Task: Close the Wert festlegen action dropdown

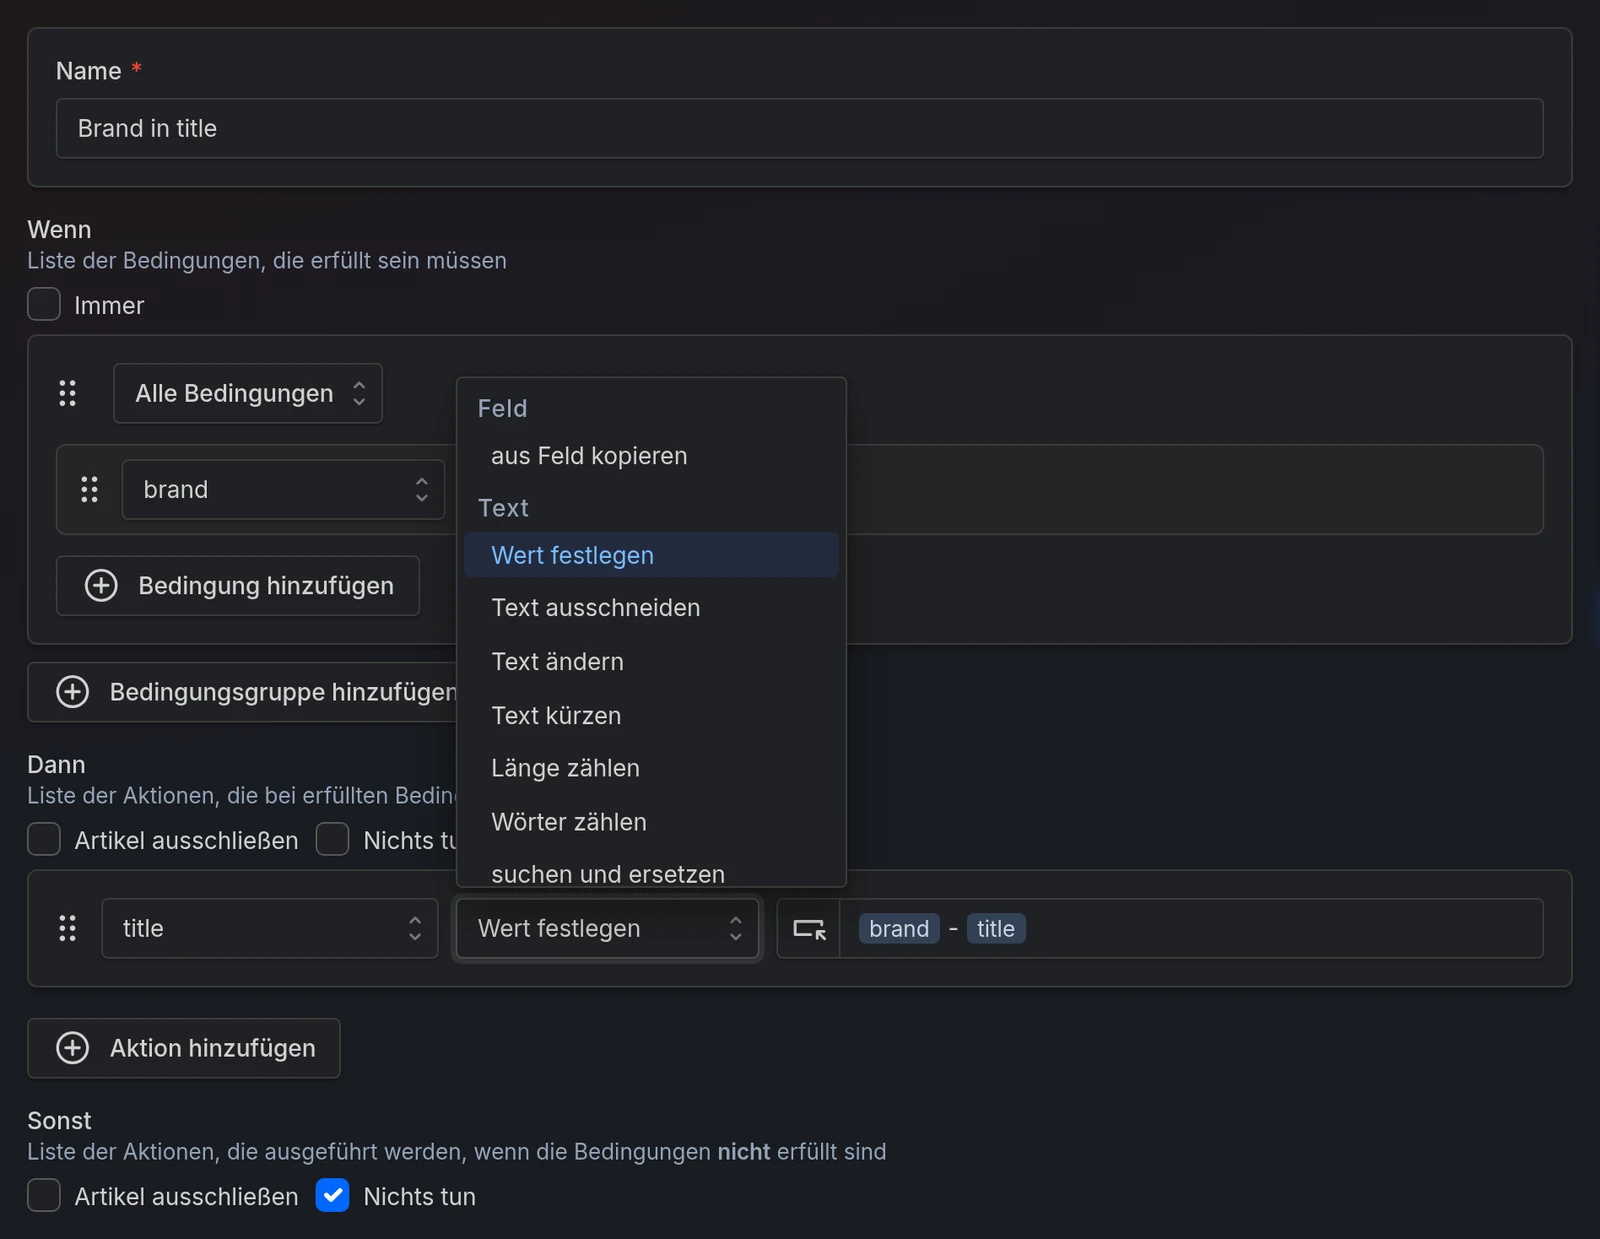Action: tap(607, 928)
